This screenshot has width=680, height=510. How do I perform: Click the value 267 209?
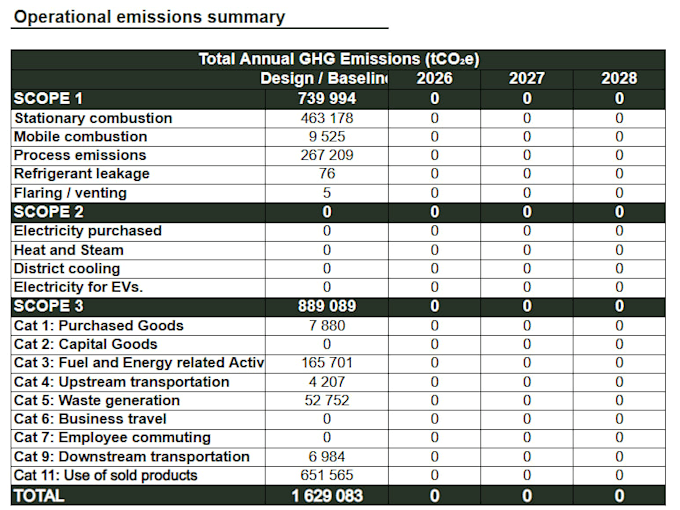[x=327, y=155]
